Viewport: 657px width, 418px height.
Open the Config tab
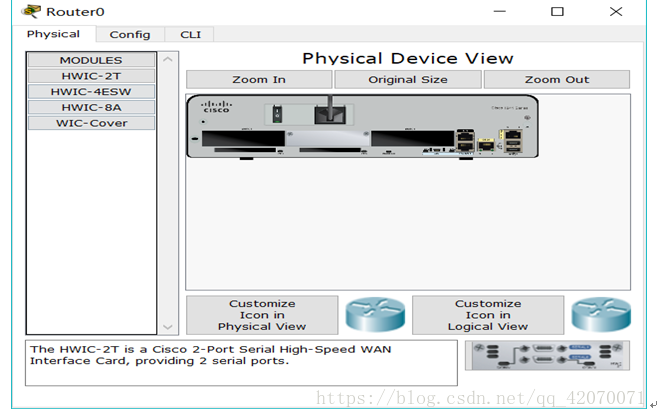(130, 34)
